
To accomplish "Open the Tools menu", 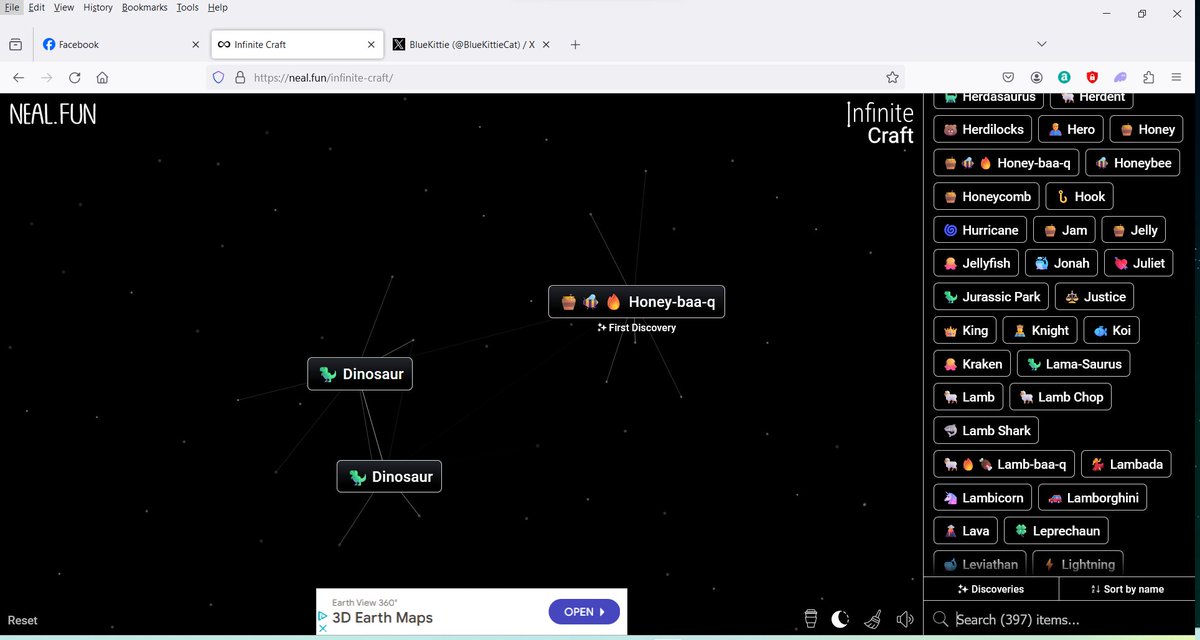I will coord(188,7).
